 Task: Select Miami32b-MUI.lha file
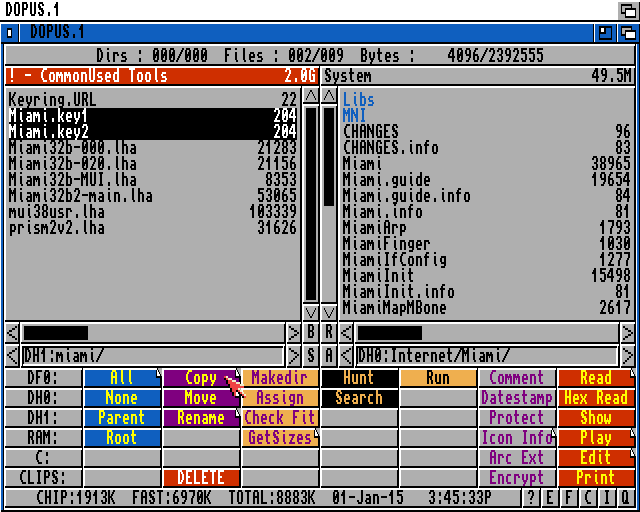(153, 180)
